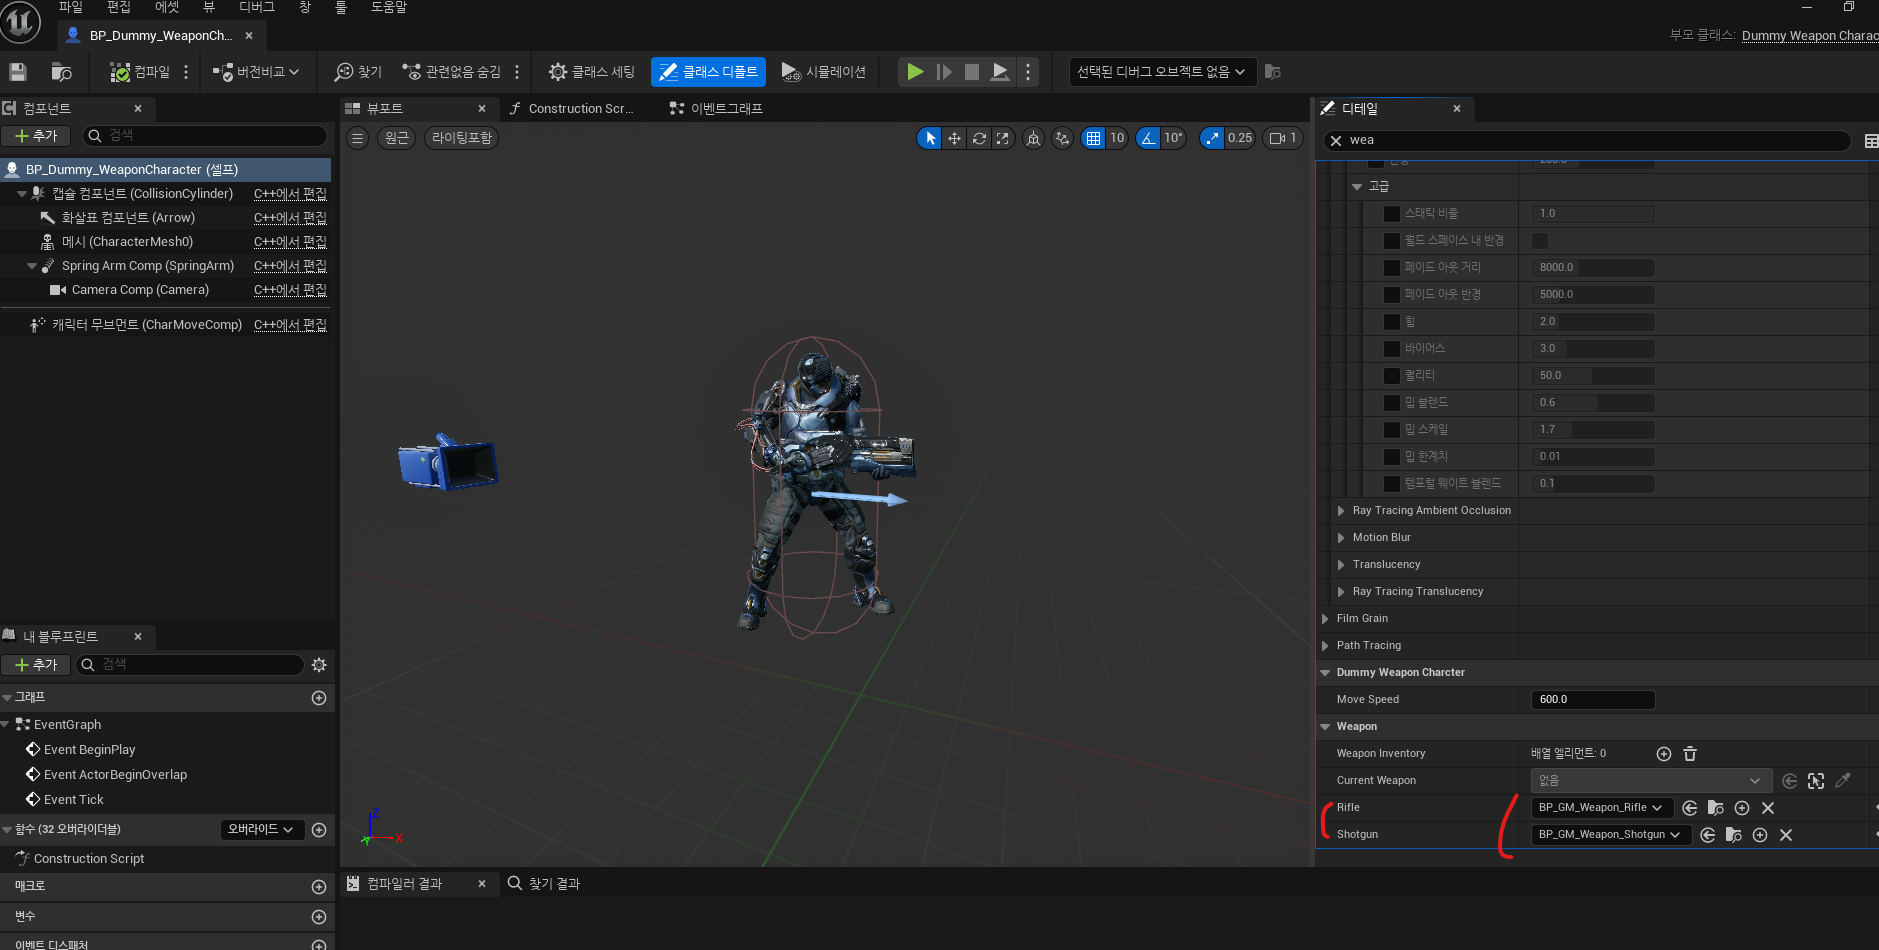Click the 클래스 디폴트 button

(x=709, y=72)
